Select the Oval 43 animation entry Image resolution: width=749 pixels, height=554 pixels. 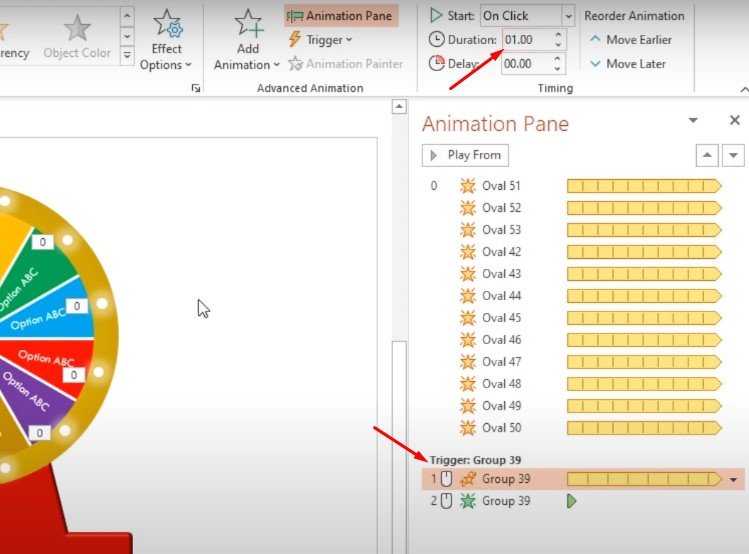583,274
